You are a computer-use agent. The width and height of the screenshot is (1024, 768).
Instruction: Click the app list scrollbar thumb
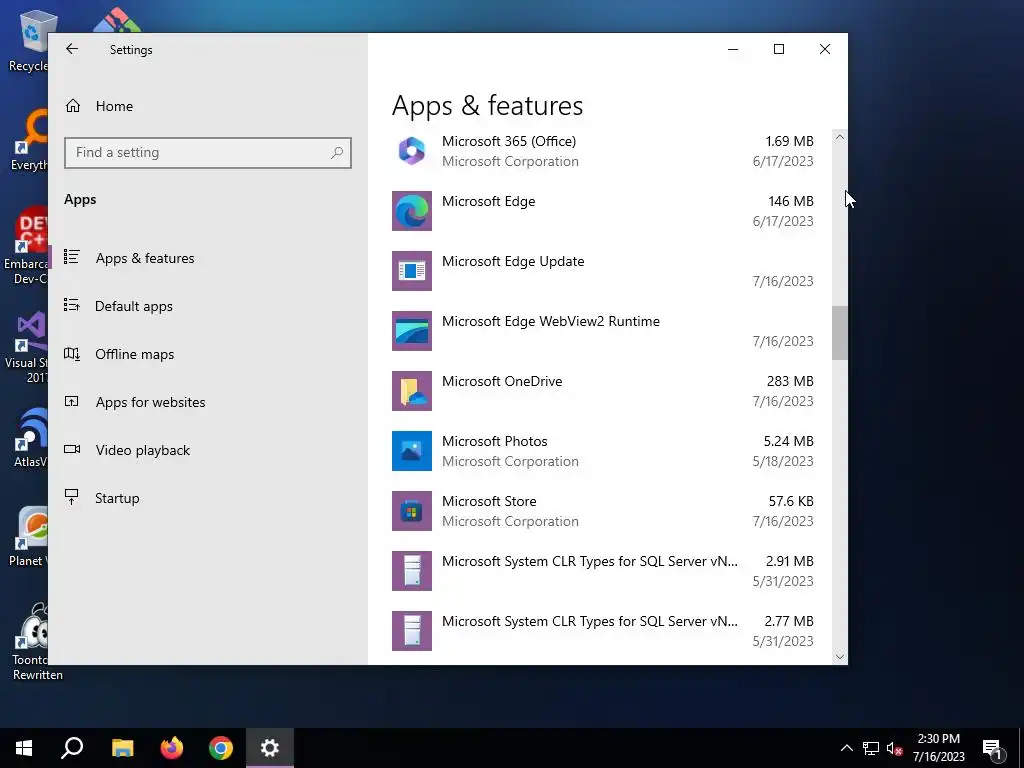(840, 332)
